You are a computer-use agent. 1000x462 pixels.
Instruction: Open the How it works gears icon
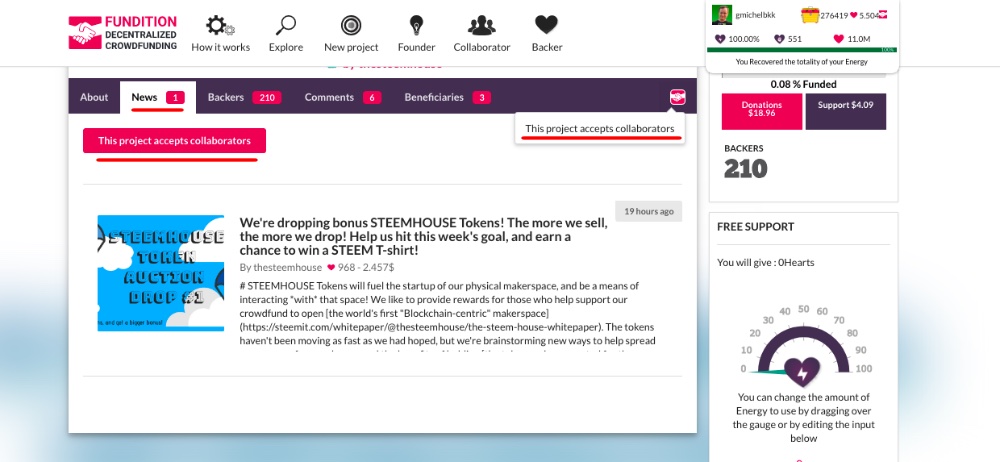(220, 26)
